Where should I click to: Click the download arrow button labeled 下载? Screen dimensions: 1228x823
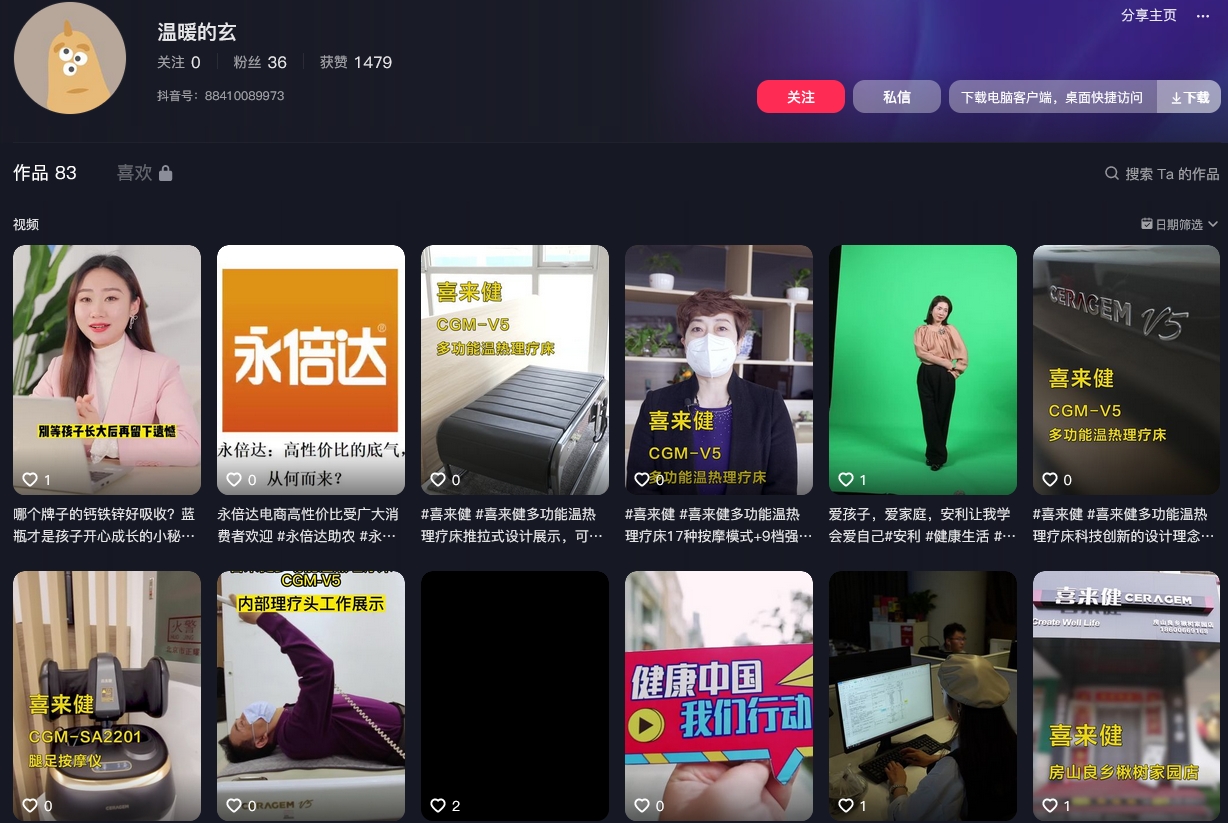pos(1190,97)
